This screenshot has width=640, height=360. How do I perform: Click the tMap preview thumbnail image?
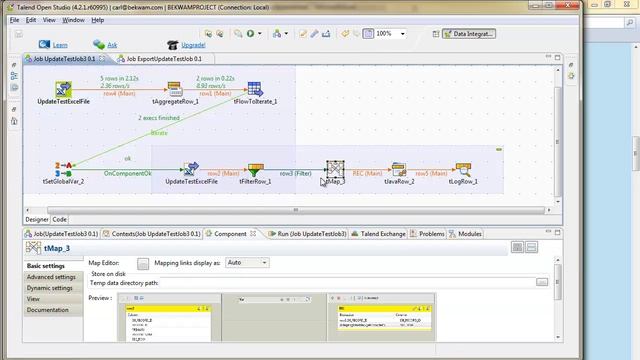click(276, 317)
